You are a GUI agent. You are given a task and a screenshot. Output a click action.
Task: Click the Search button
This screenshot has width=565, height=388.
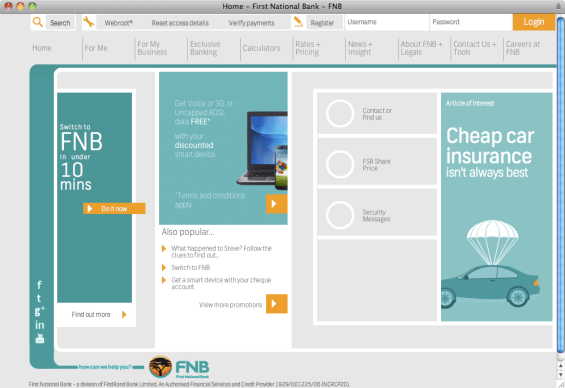click(60, 23)
